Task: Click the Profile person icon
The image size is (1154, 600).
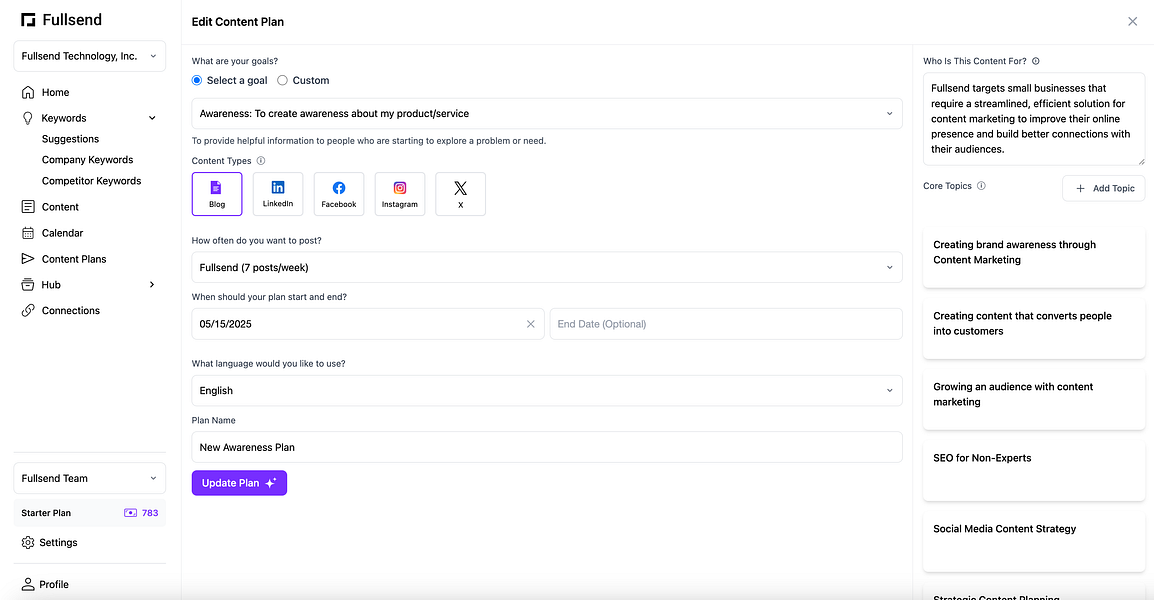Action: click(x=28, y=584)
